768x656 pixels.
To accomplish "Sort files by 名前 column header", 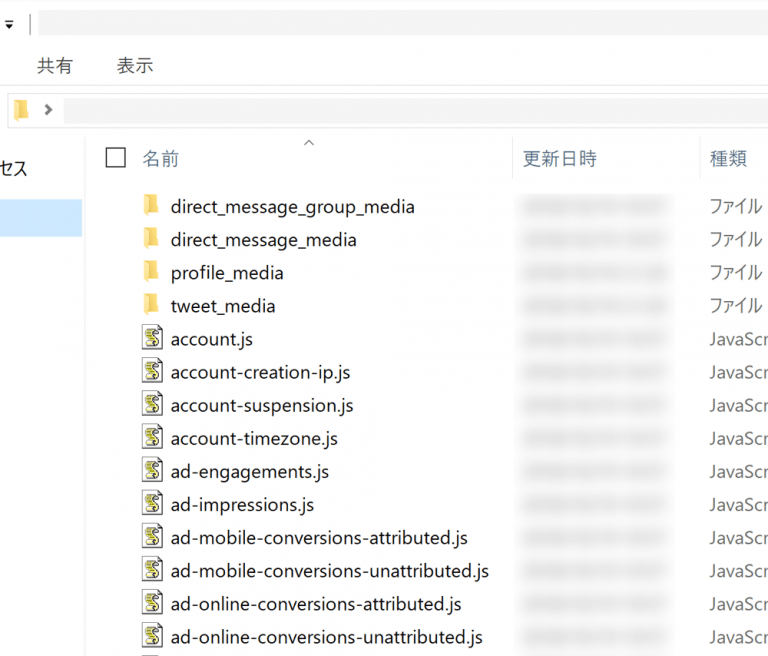I will pos(161,158).
